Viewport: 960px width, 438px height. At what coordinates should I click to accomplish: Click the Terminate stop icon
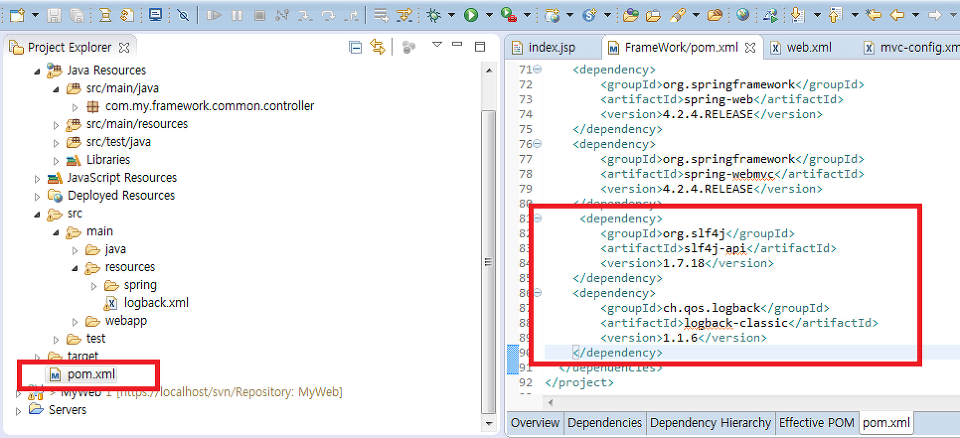260,15
